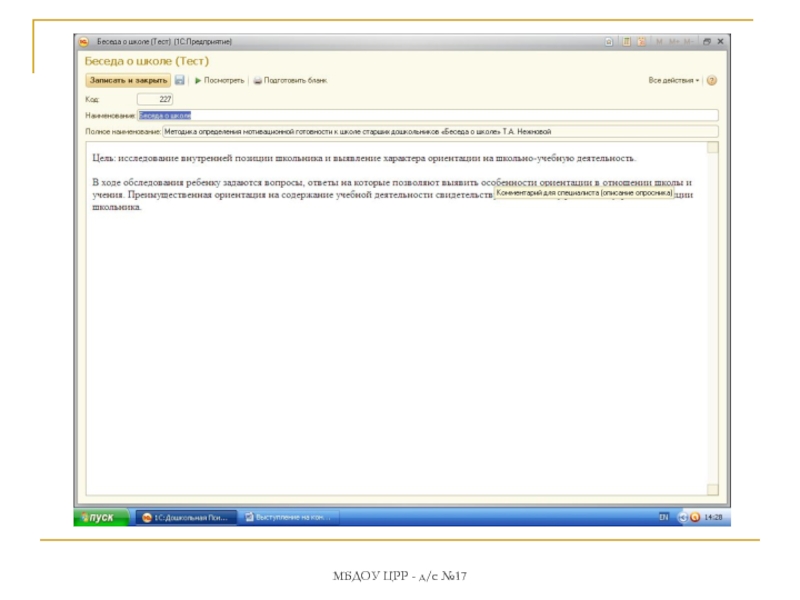Switch to Выступление на кон... taskbar item

click(x=289, y=517)
